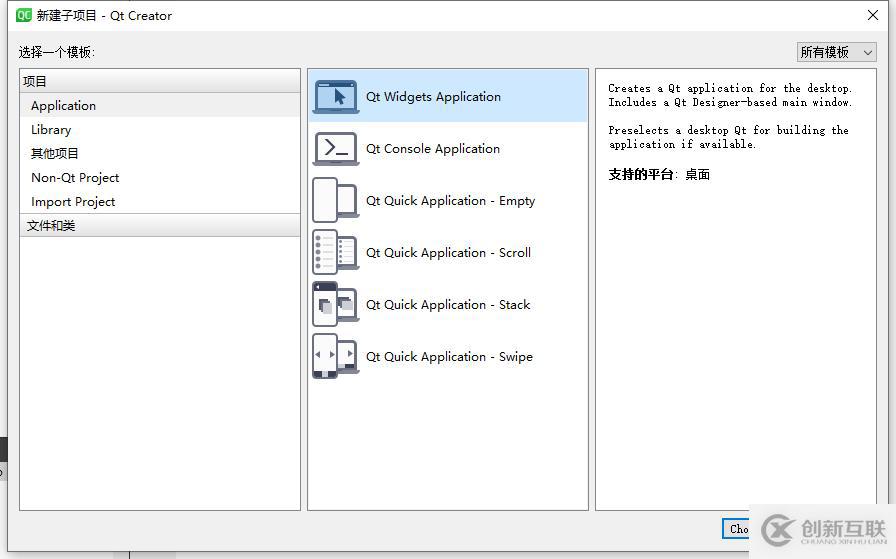Click the Qt Quick Application Swipe icon
This screenshot has width=896, height=559.
click(x=336, y=356)
